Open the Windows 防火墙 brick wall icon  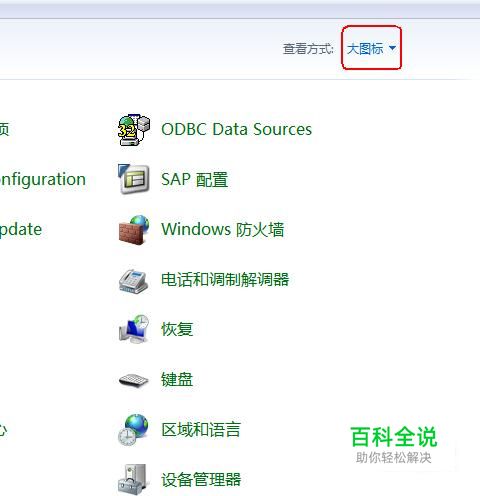click(x=134, y=229)
